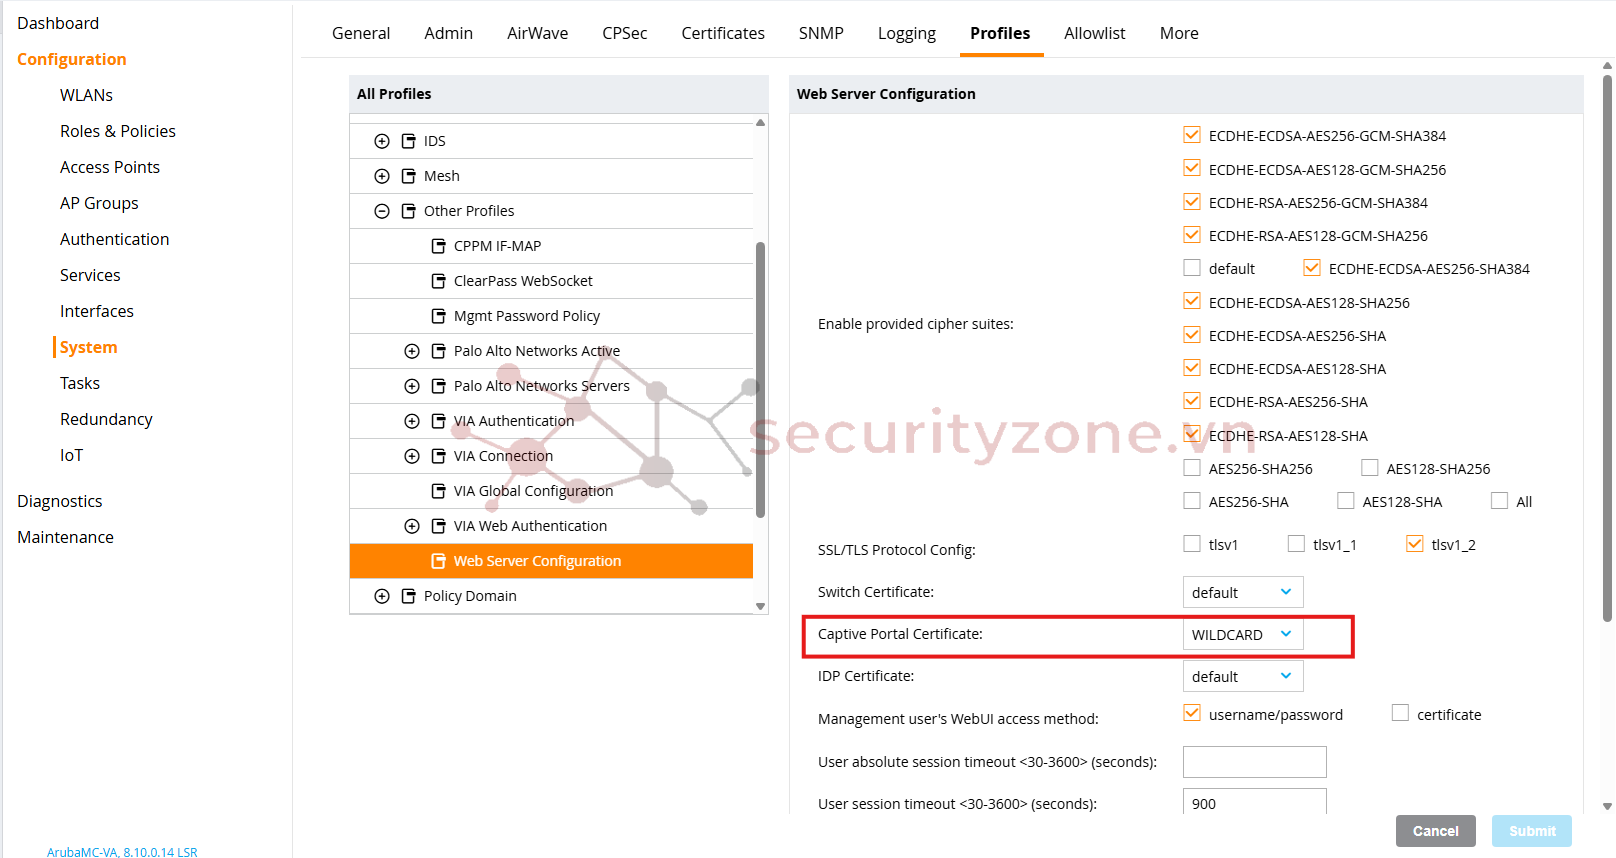Click the IDS profile folder icon

tap(408, 141)
